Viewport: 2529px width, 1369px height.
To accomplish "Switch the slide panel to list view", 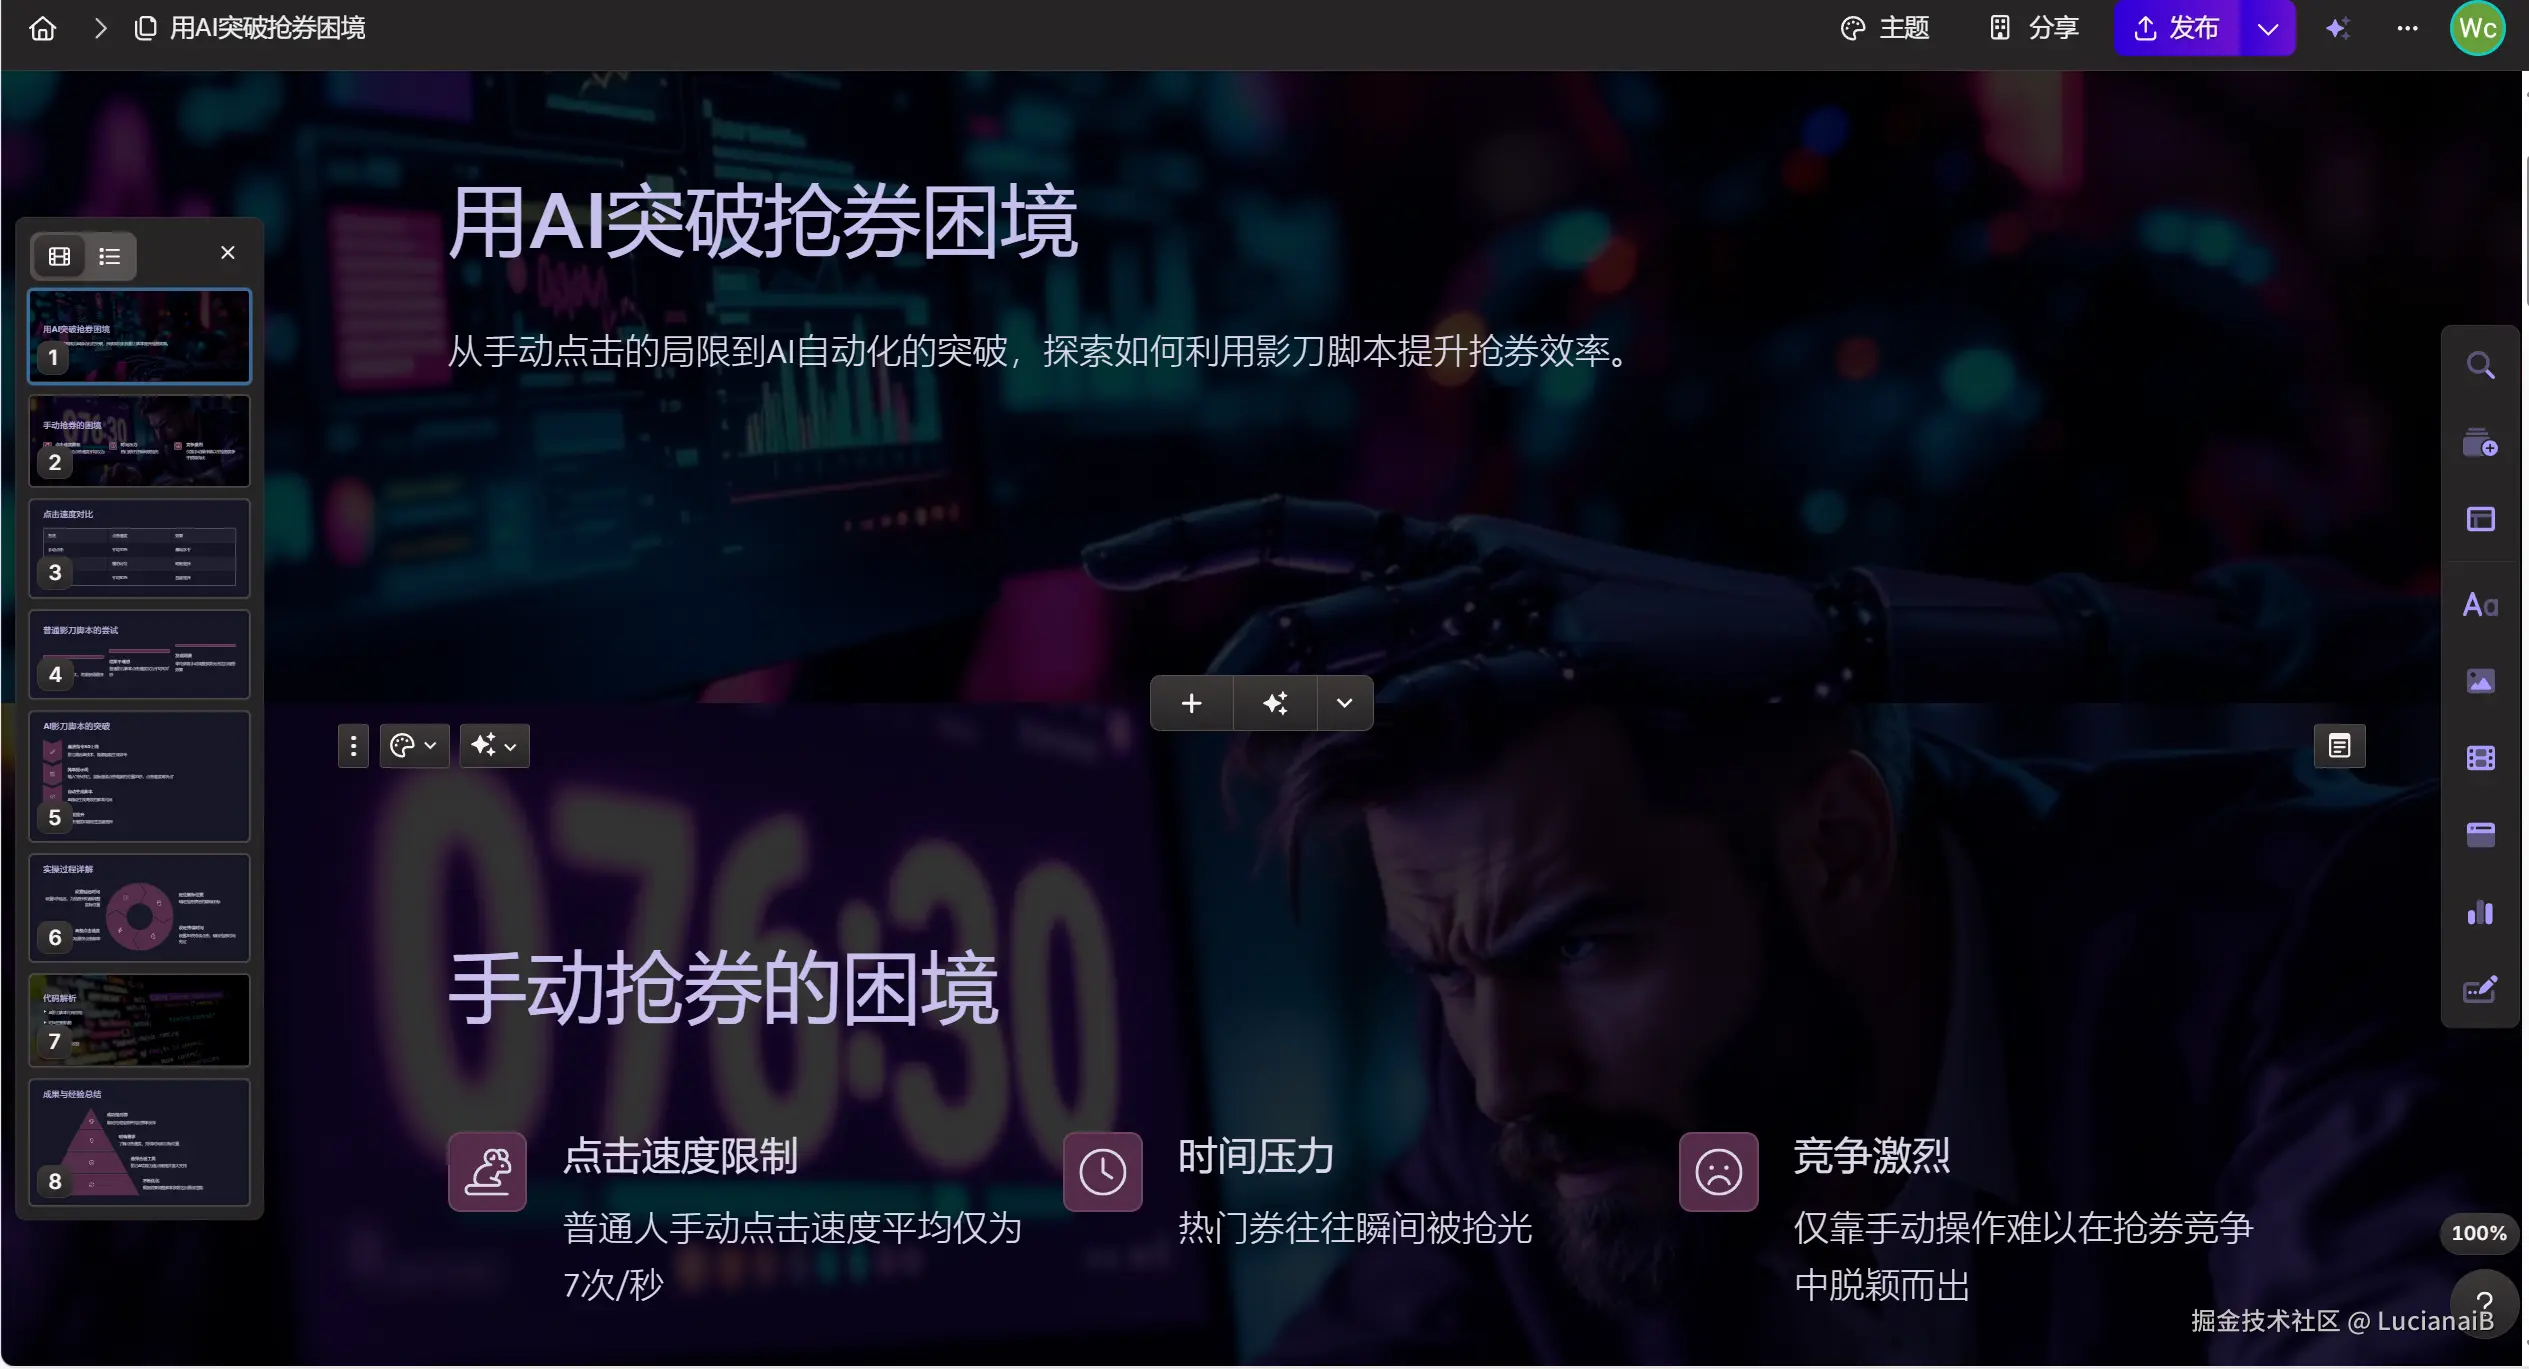I will [x=109, y=256].
